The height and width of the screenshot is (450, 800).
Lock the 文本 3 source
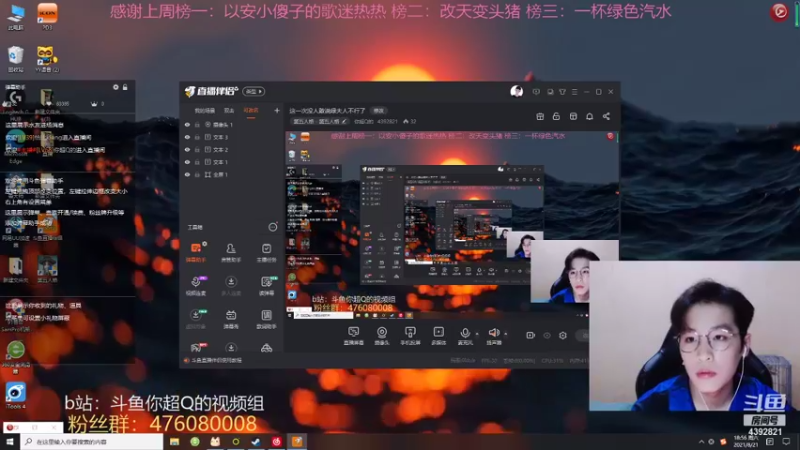click(x=197, y=137)
